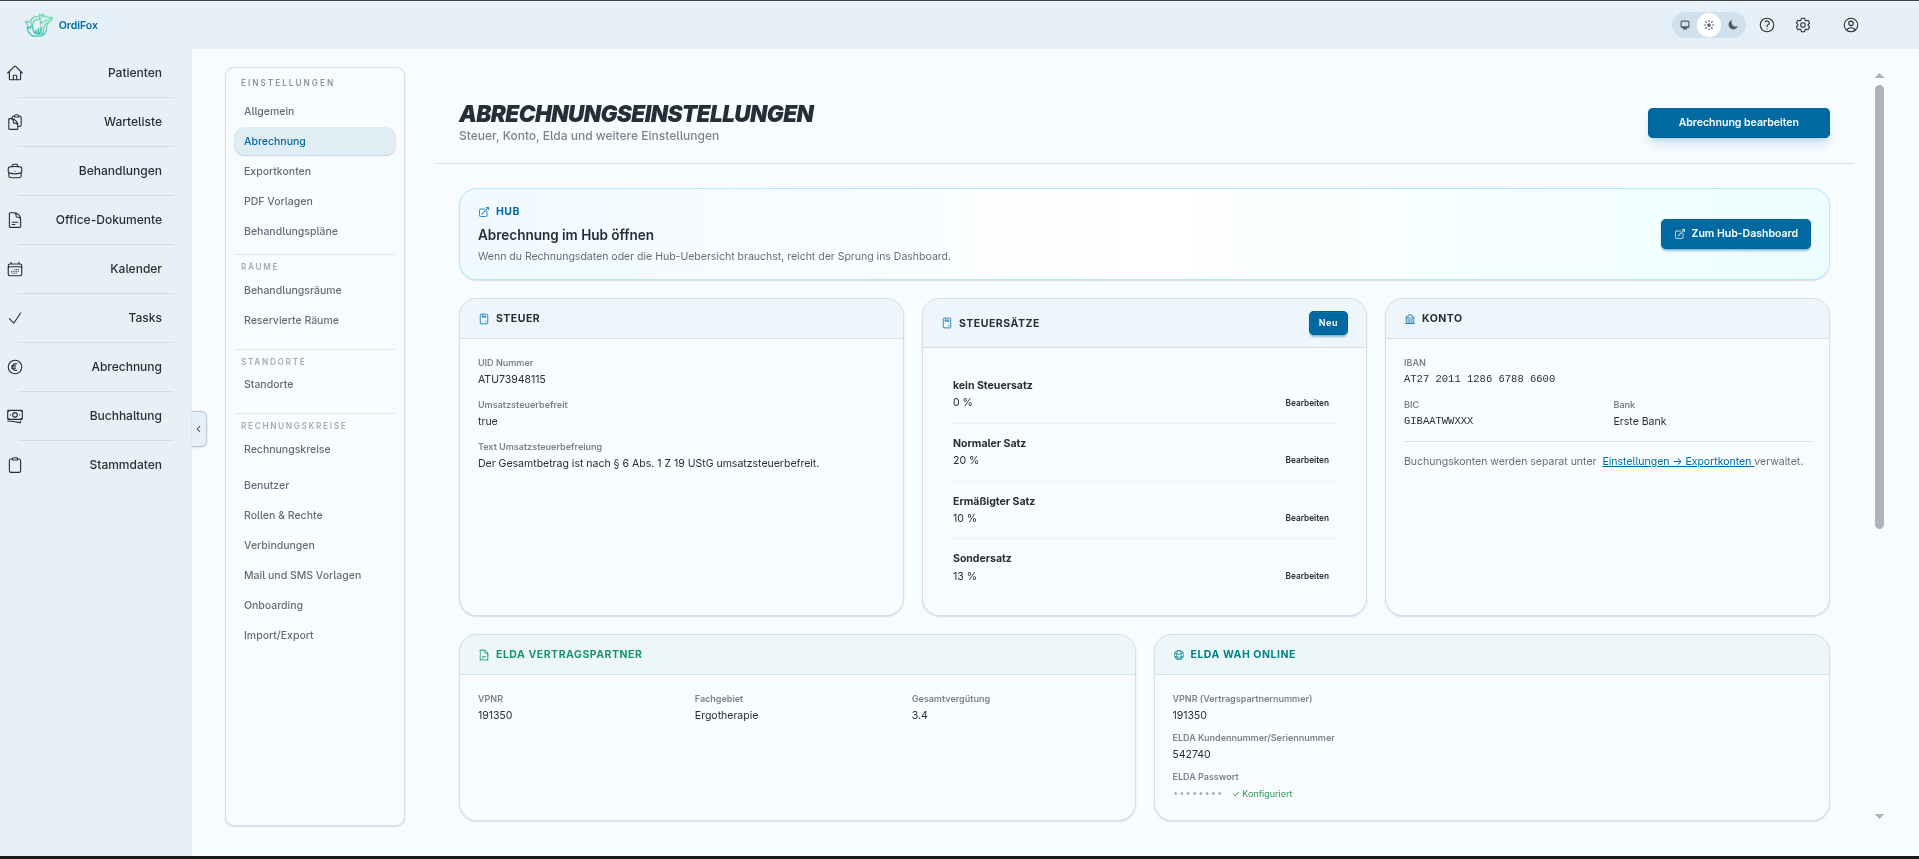Click the UID number ATU73948115
The width and height of the screenshot is (1919, 859).
click(512, 379)
